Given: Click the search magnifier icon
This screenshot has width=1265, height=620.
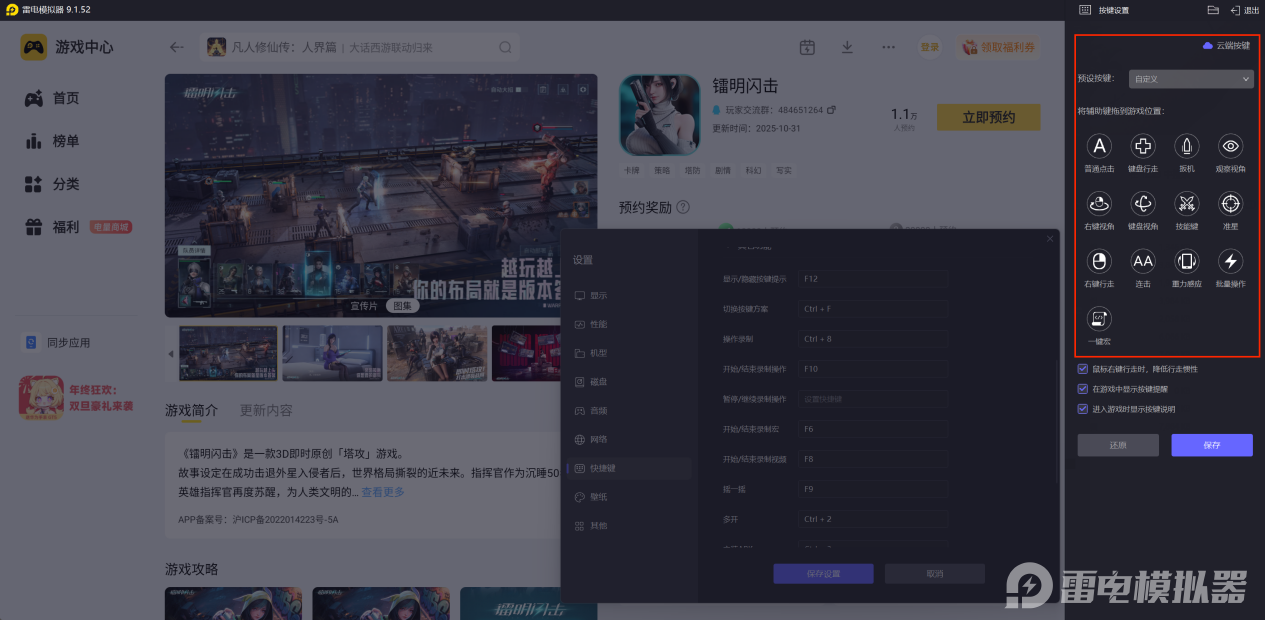Looking at the screenshot, I should [506, 47].
